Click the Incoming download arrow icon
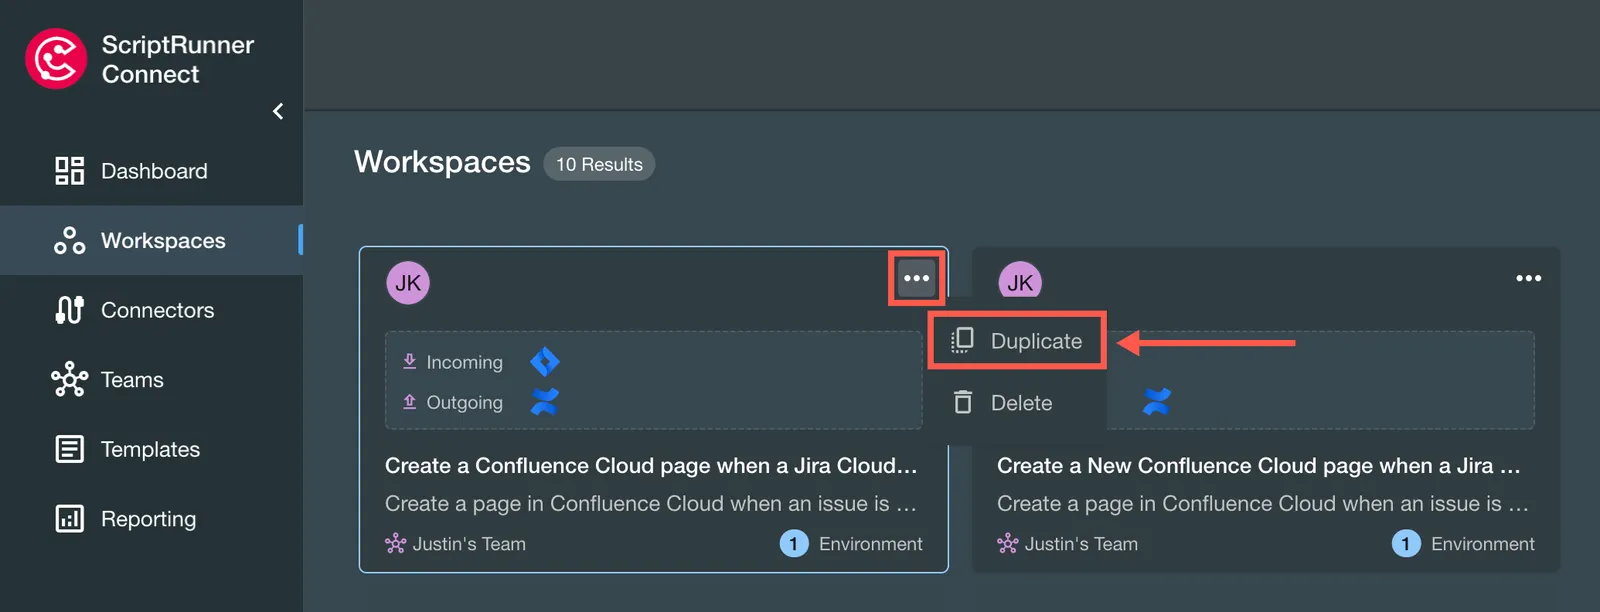 click(x=409, y=361)
